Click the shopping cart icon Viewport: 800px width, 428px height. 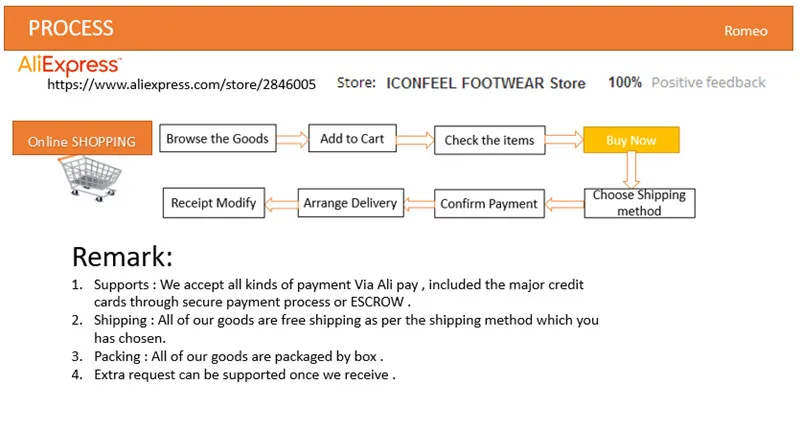(90, 178)
